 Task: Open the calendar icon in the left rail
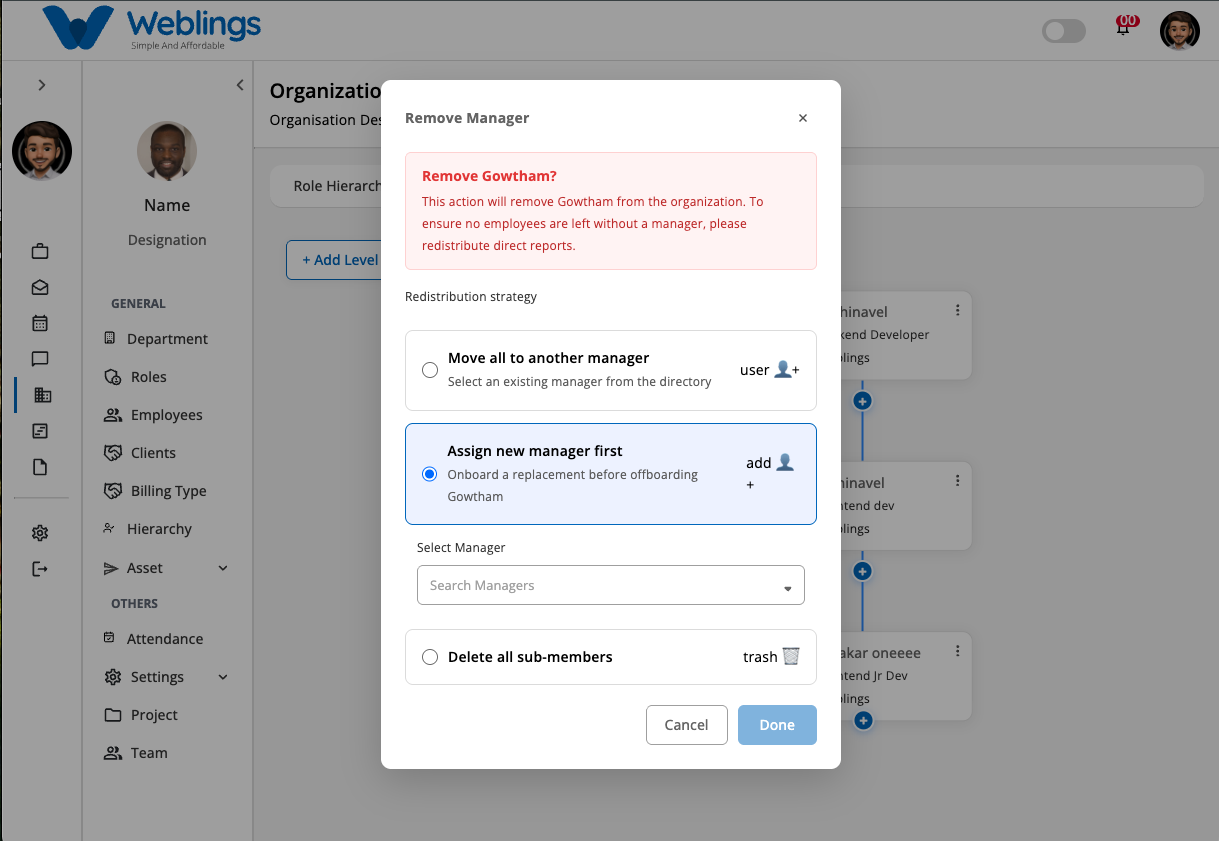pos(40,323)
